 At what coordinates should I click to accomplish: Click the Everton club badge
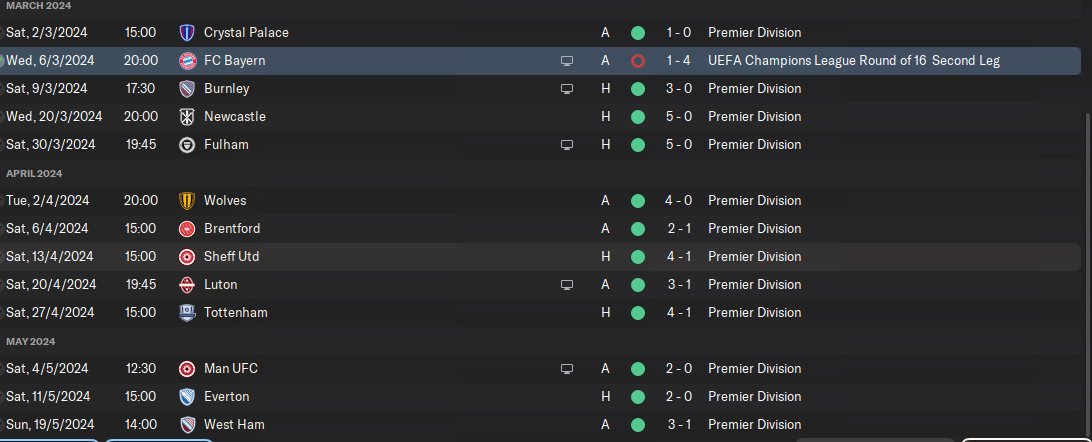pos(186,397)
